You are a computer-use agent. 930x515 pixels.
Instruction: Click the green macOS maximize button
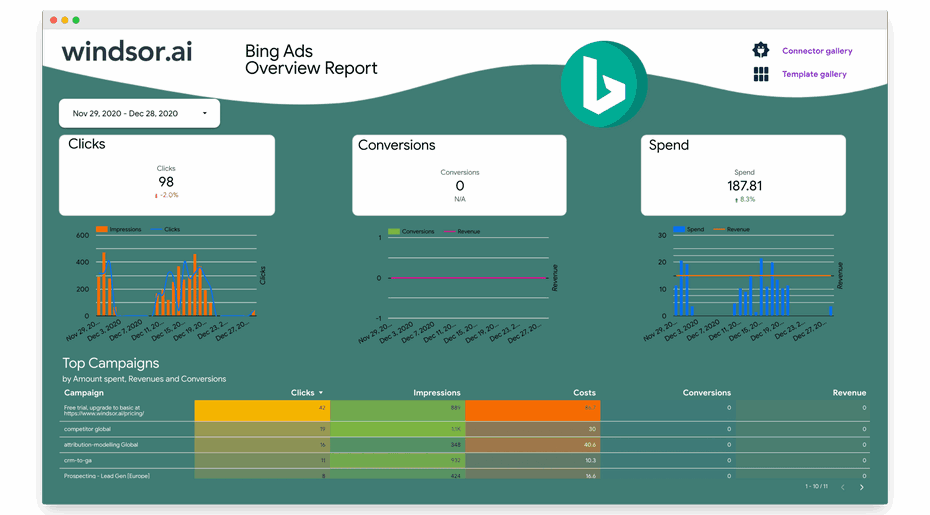pyautogui.click(x=76, y=20)
